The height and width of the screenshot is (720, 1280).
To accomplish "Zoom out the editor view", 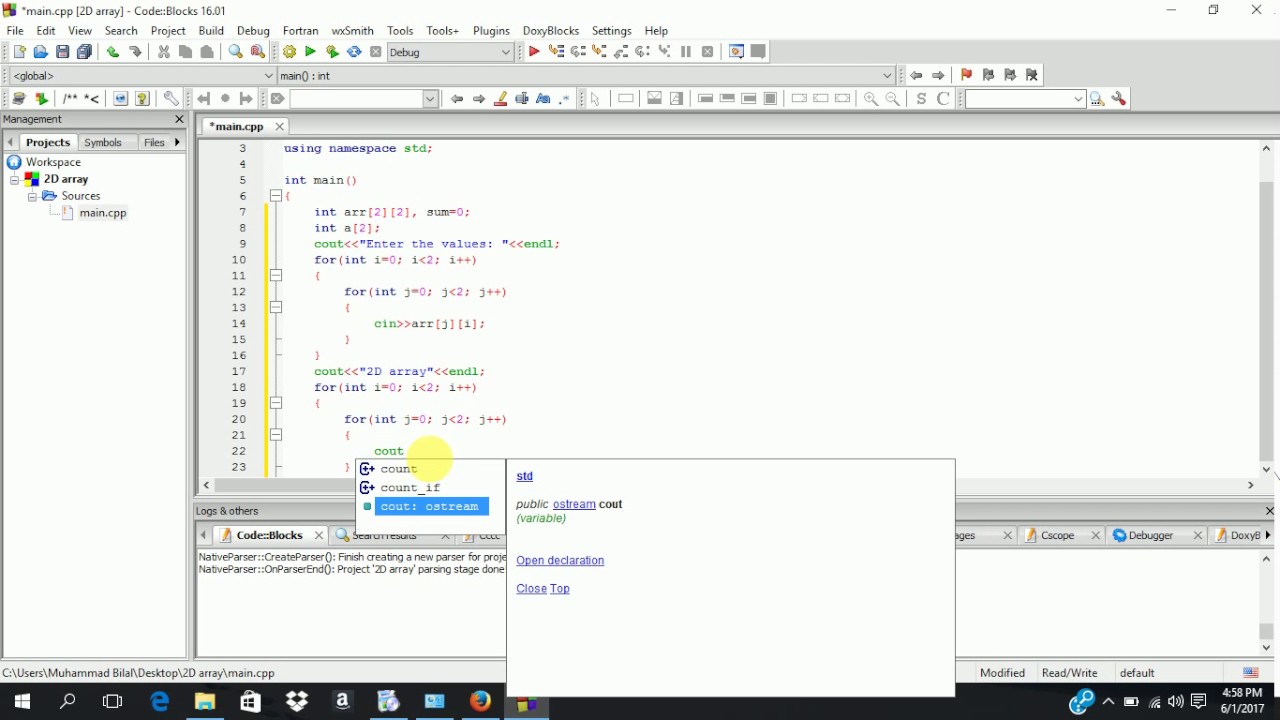I will (x=893, y=99).
